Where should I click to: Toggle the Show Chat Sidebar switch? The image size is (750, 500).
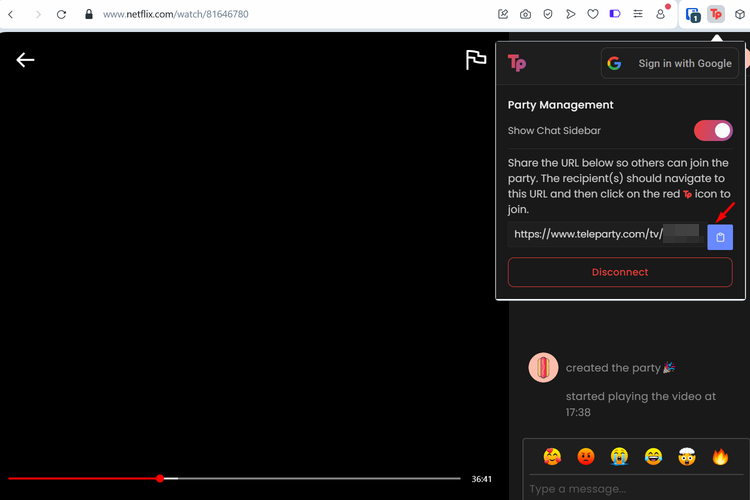[713, 131]
